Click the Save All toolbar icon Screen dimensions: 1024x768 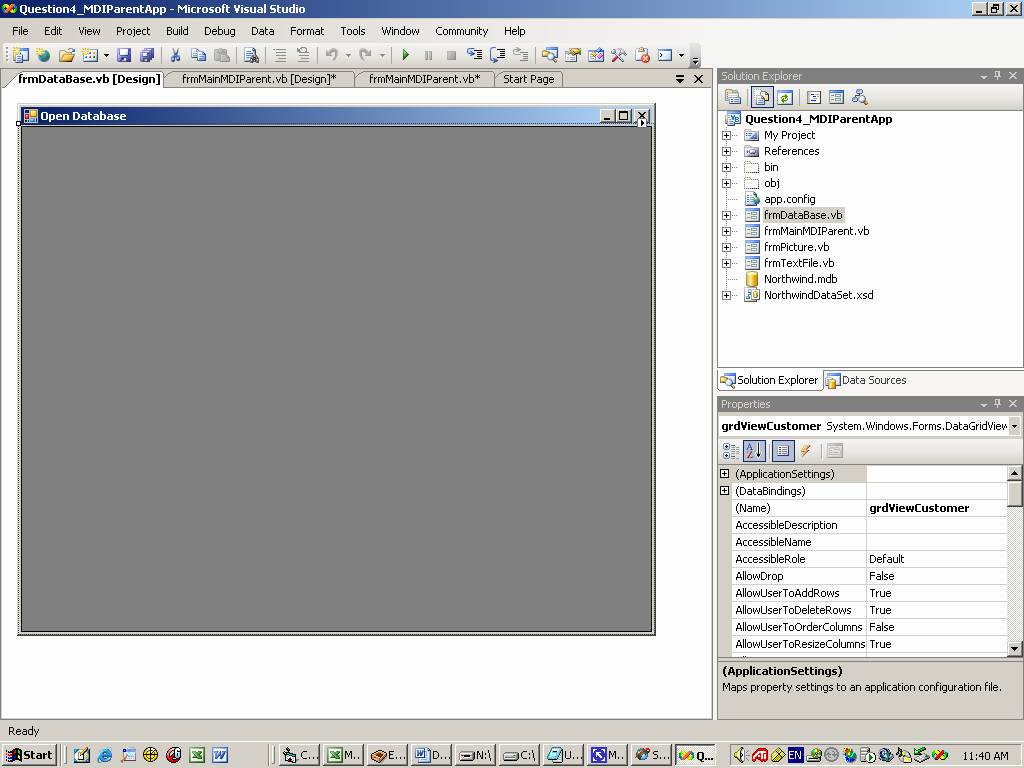point(147,56)
